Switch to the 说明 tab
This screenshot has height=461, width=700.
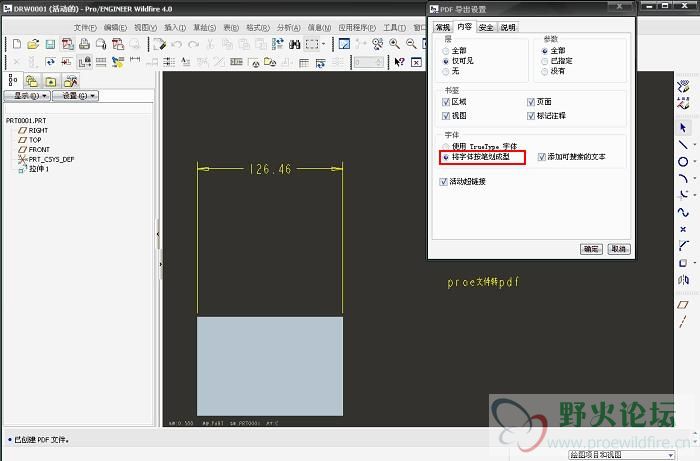pos(508,27)
